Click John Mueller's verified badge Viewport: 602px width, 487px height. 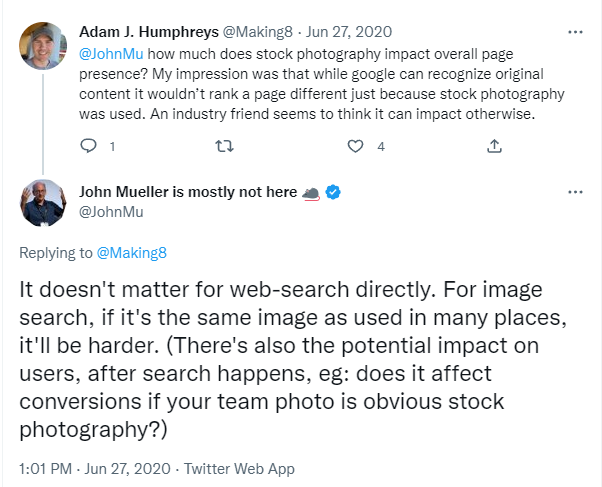(335, 193)
